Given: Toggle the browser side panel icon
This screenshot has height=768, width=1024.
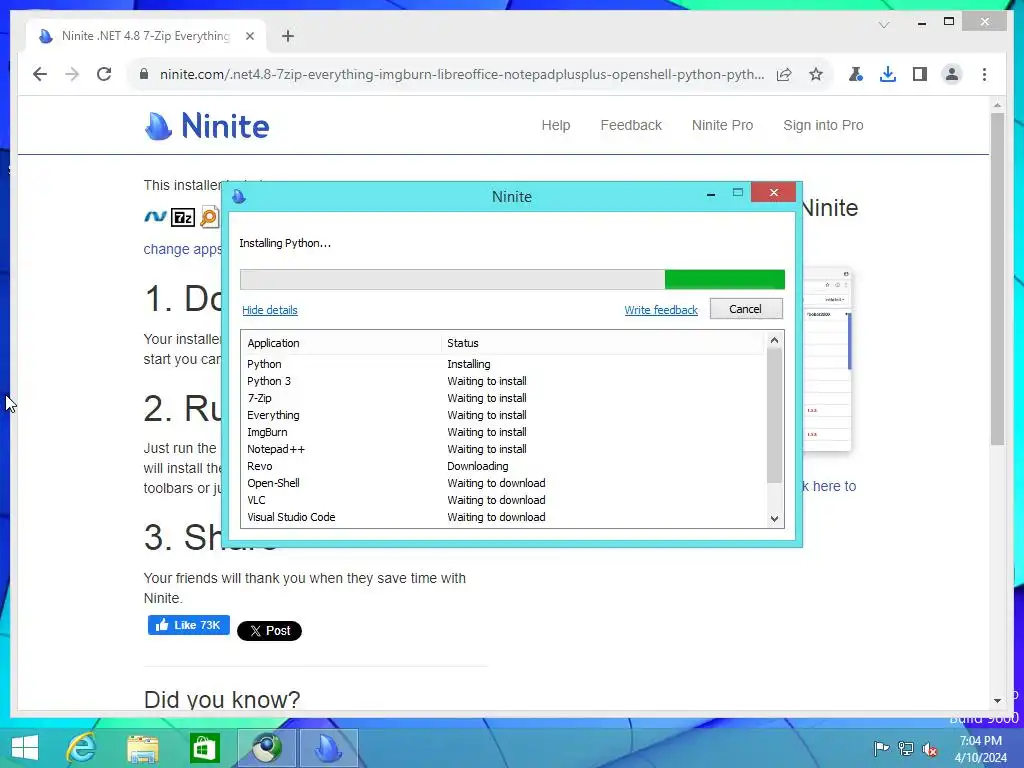Looking at the screenshot, I should 920,74.
